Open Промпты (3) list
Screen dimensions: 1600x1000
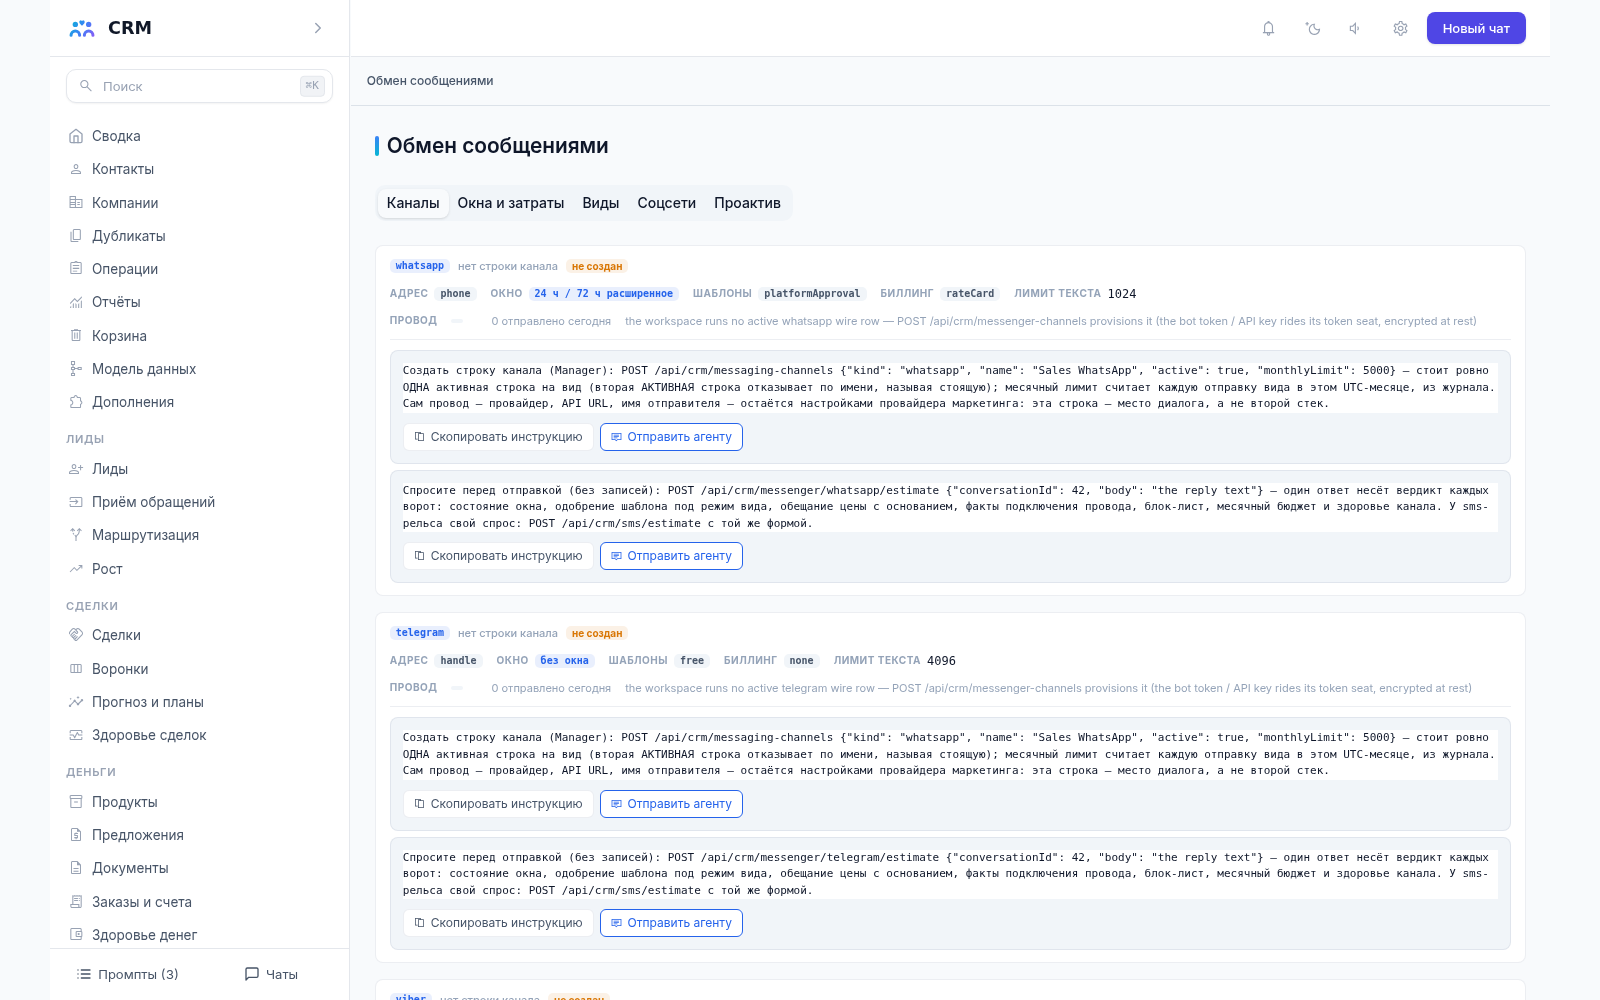pos(128,974)
